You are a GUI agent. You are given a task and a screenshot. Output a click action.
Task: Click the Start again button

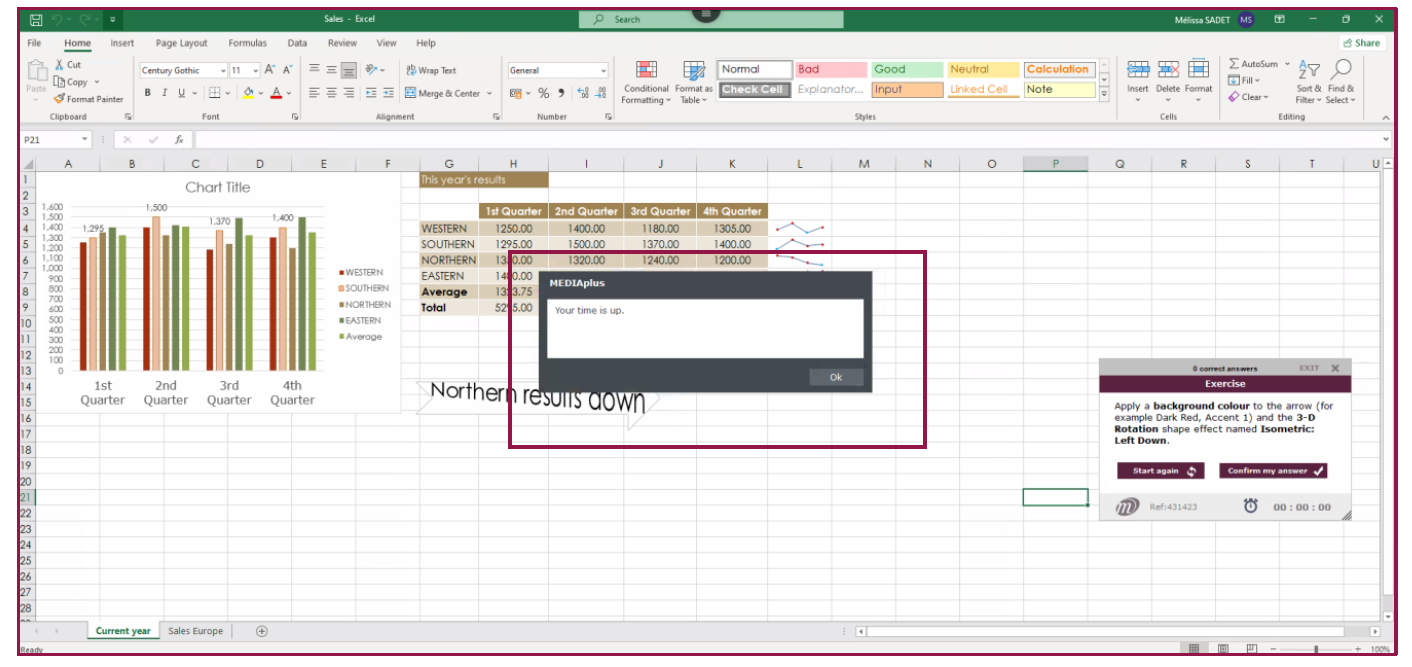1160,471
